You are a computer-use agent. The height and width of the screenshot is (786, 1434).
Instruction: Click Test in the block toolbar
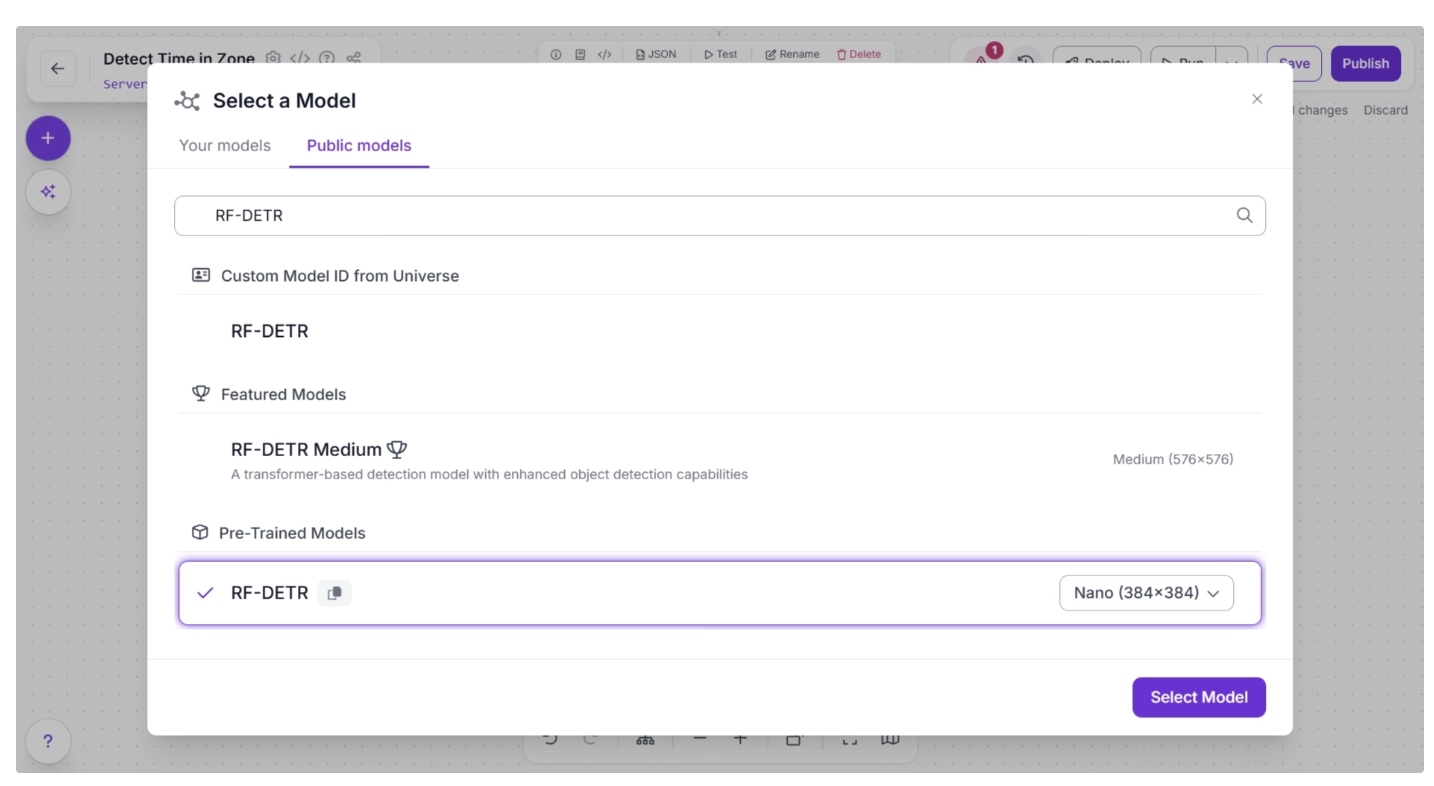721,55
